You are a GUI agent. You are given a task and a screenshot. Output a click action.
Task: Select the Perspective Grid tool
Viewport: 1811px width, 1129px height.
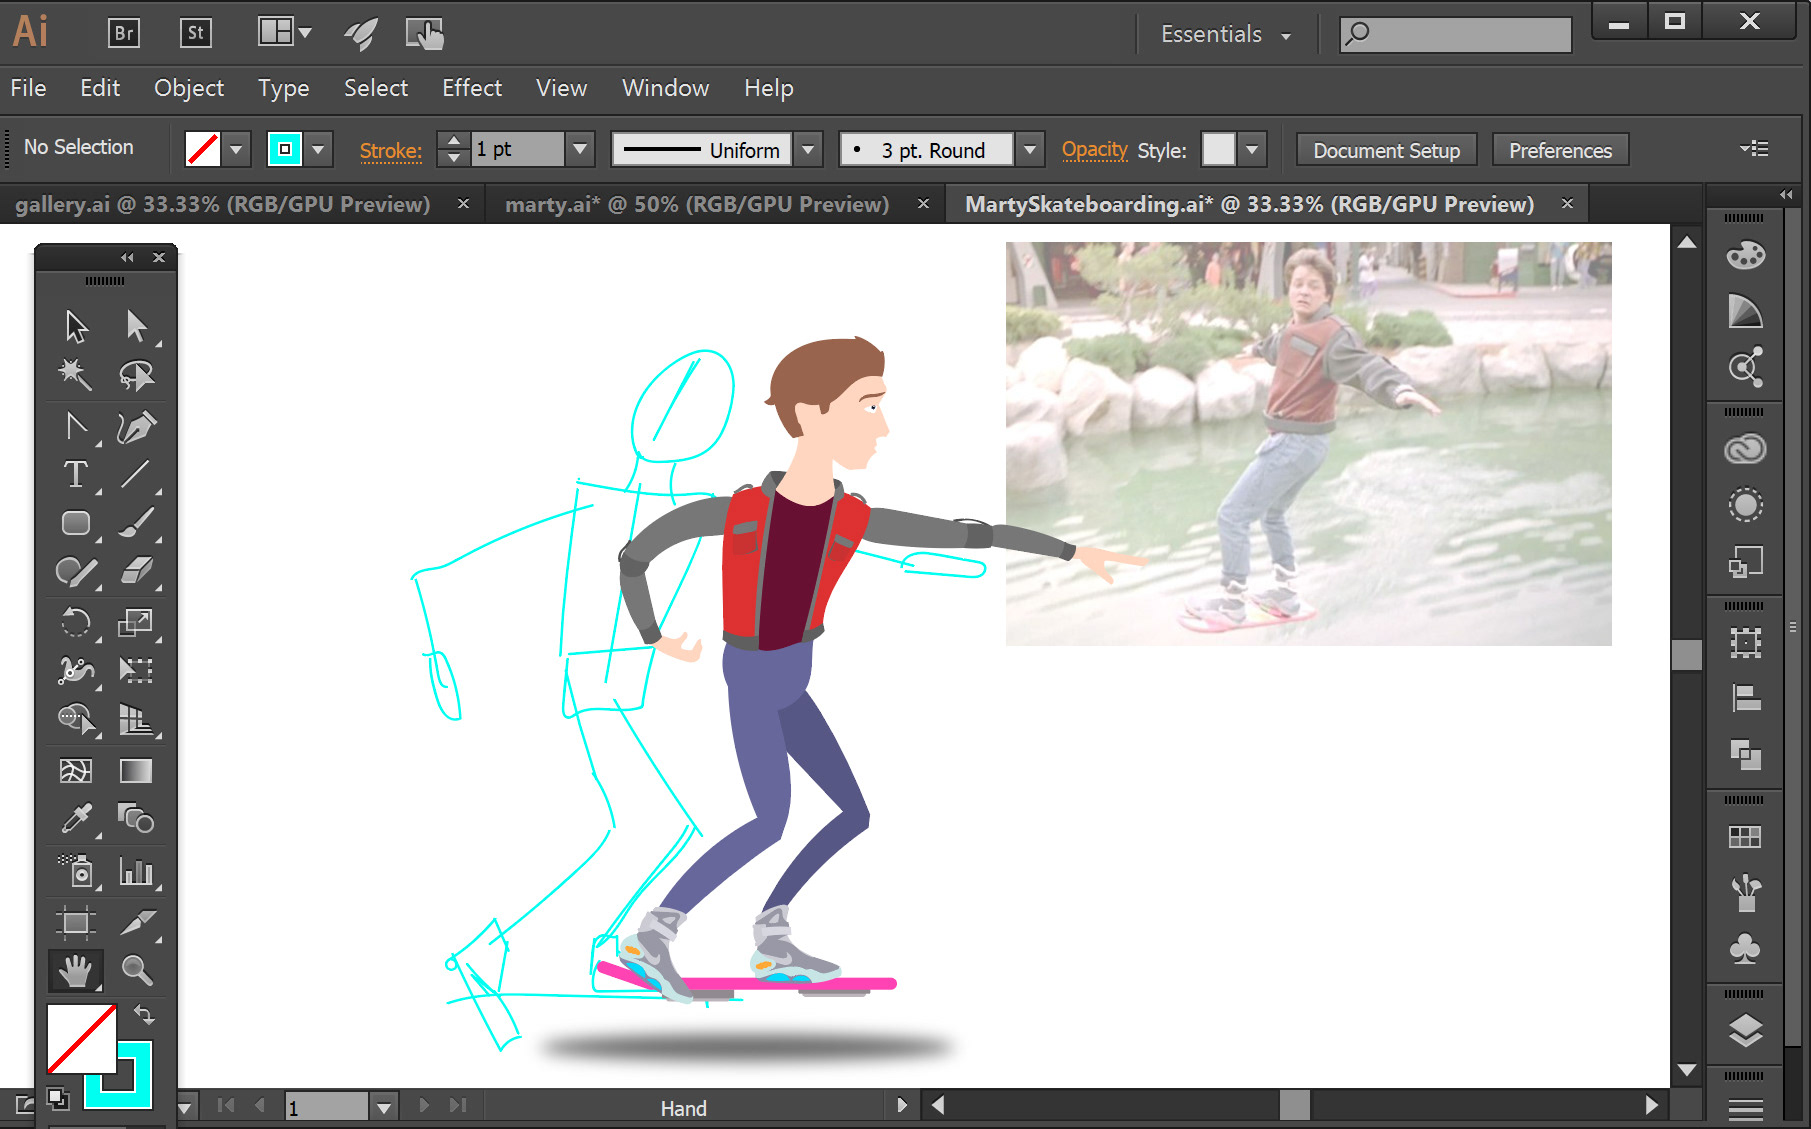pos(136,719)
